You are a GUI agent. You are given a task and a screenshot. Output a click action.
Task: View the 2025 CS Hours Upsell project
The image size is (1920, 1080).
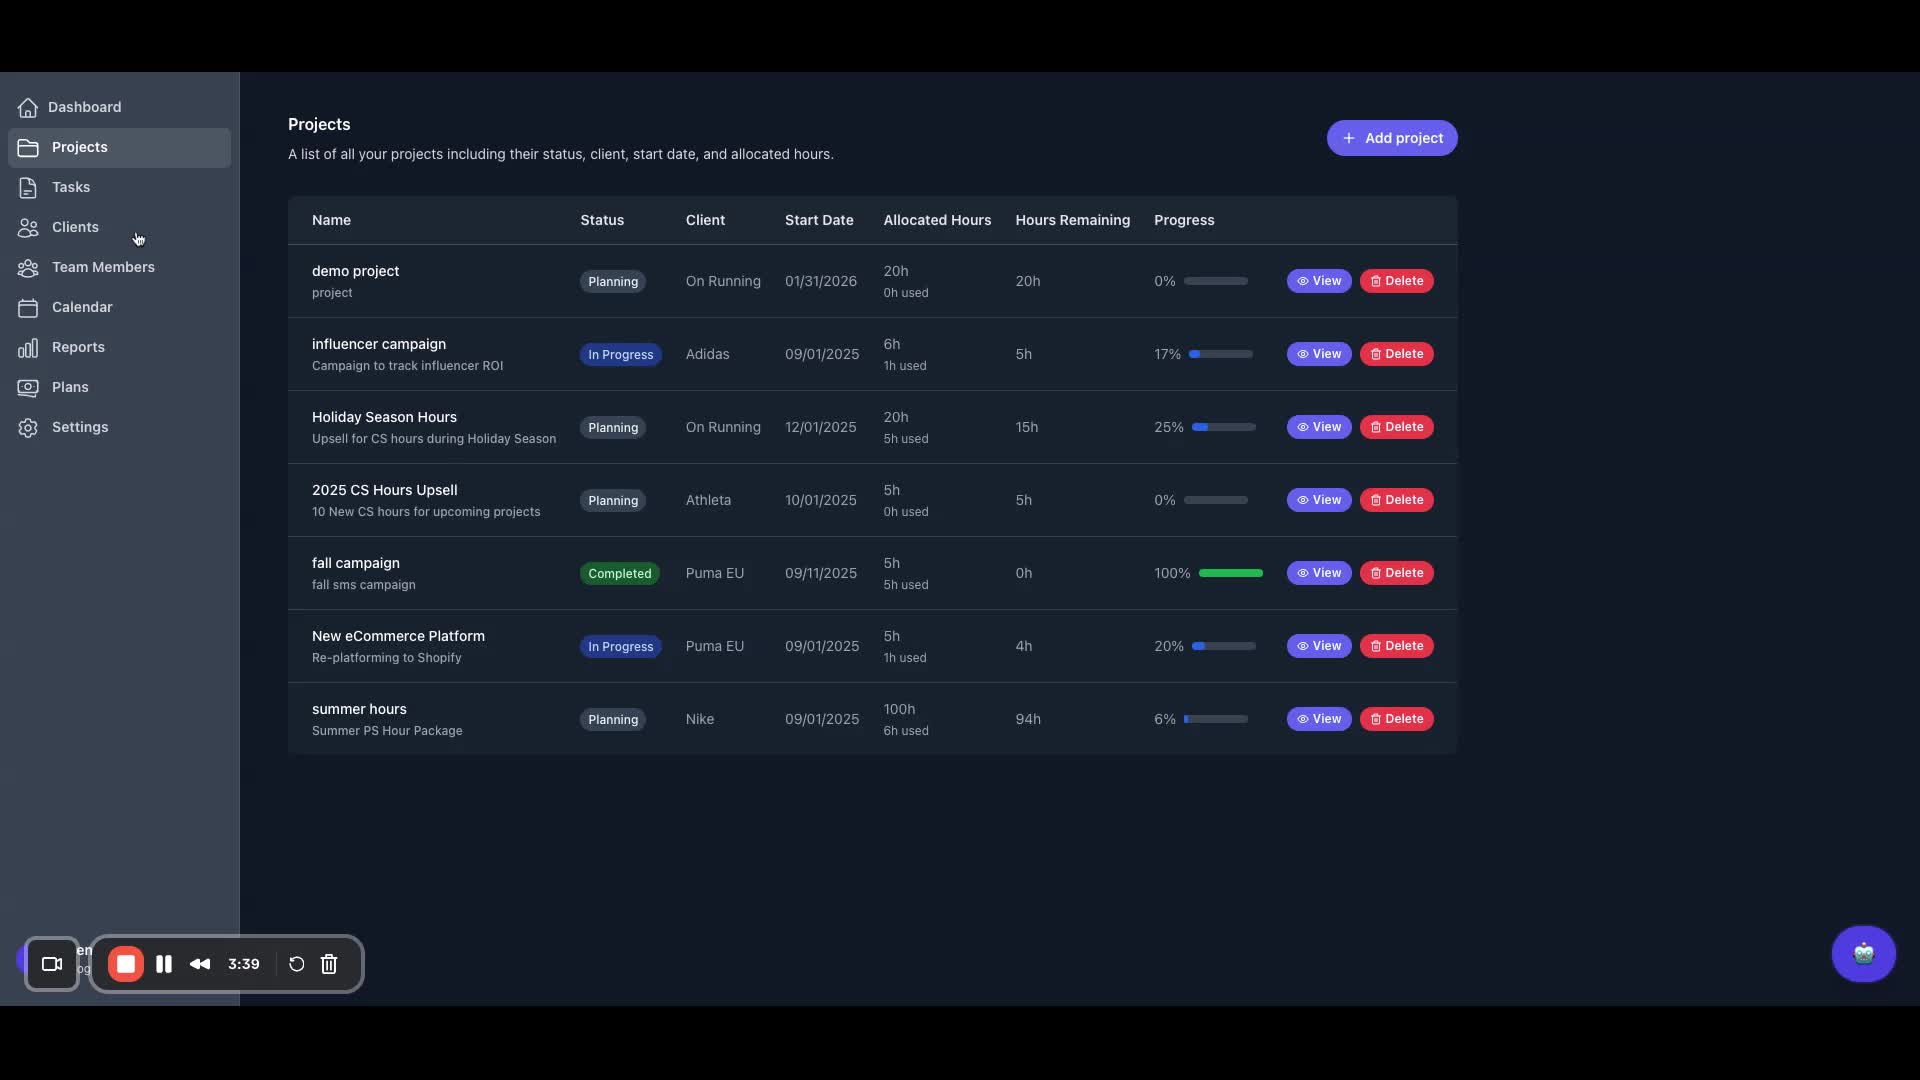1319,500
